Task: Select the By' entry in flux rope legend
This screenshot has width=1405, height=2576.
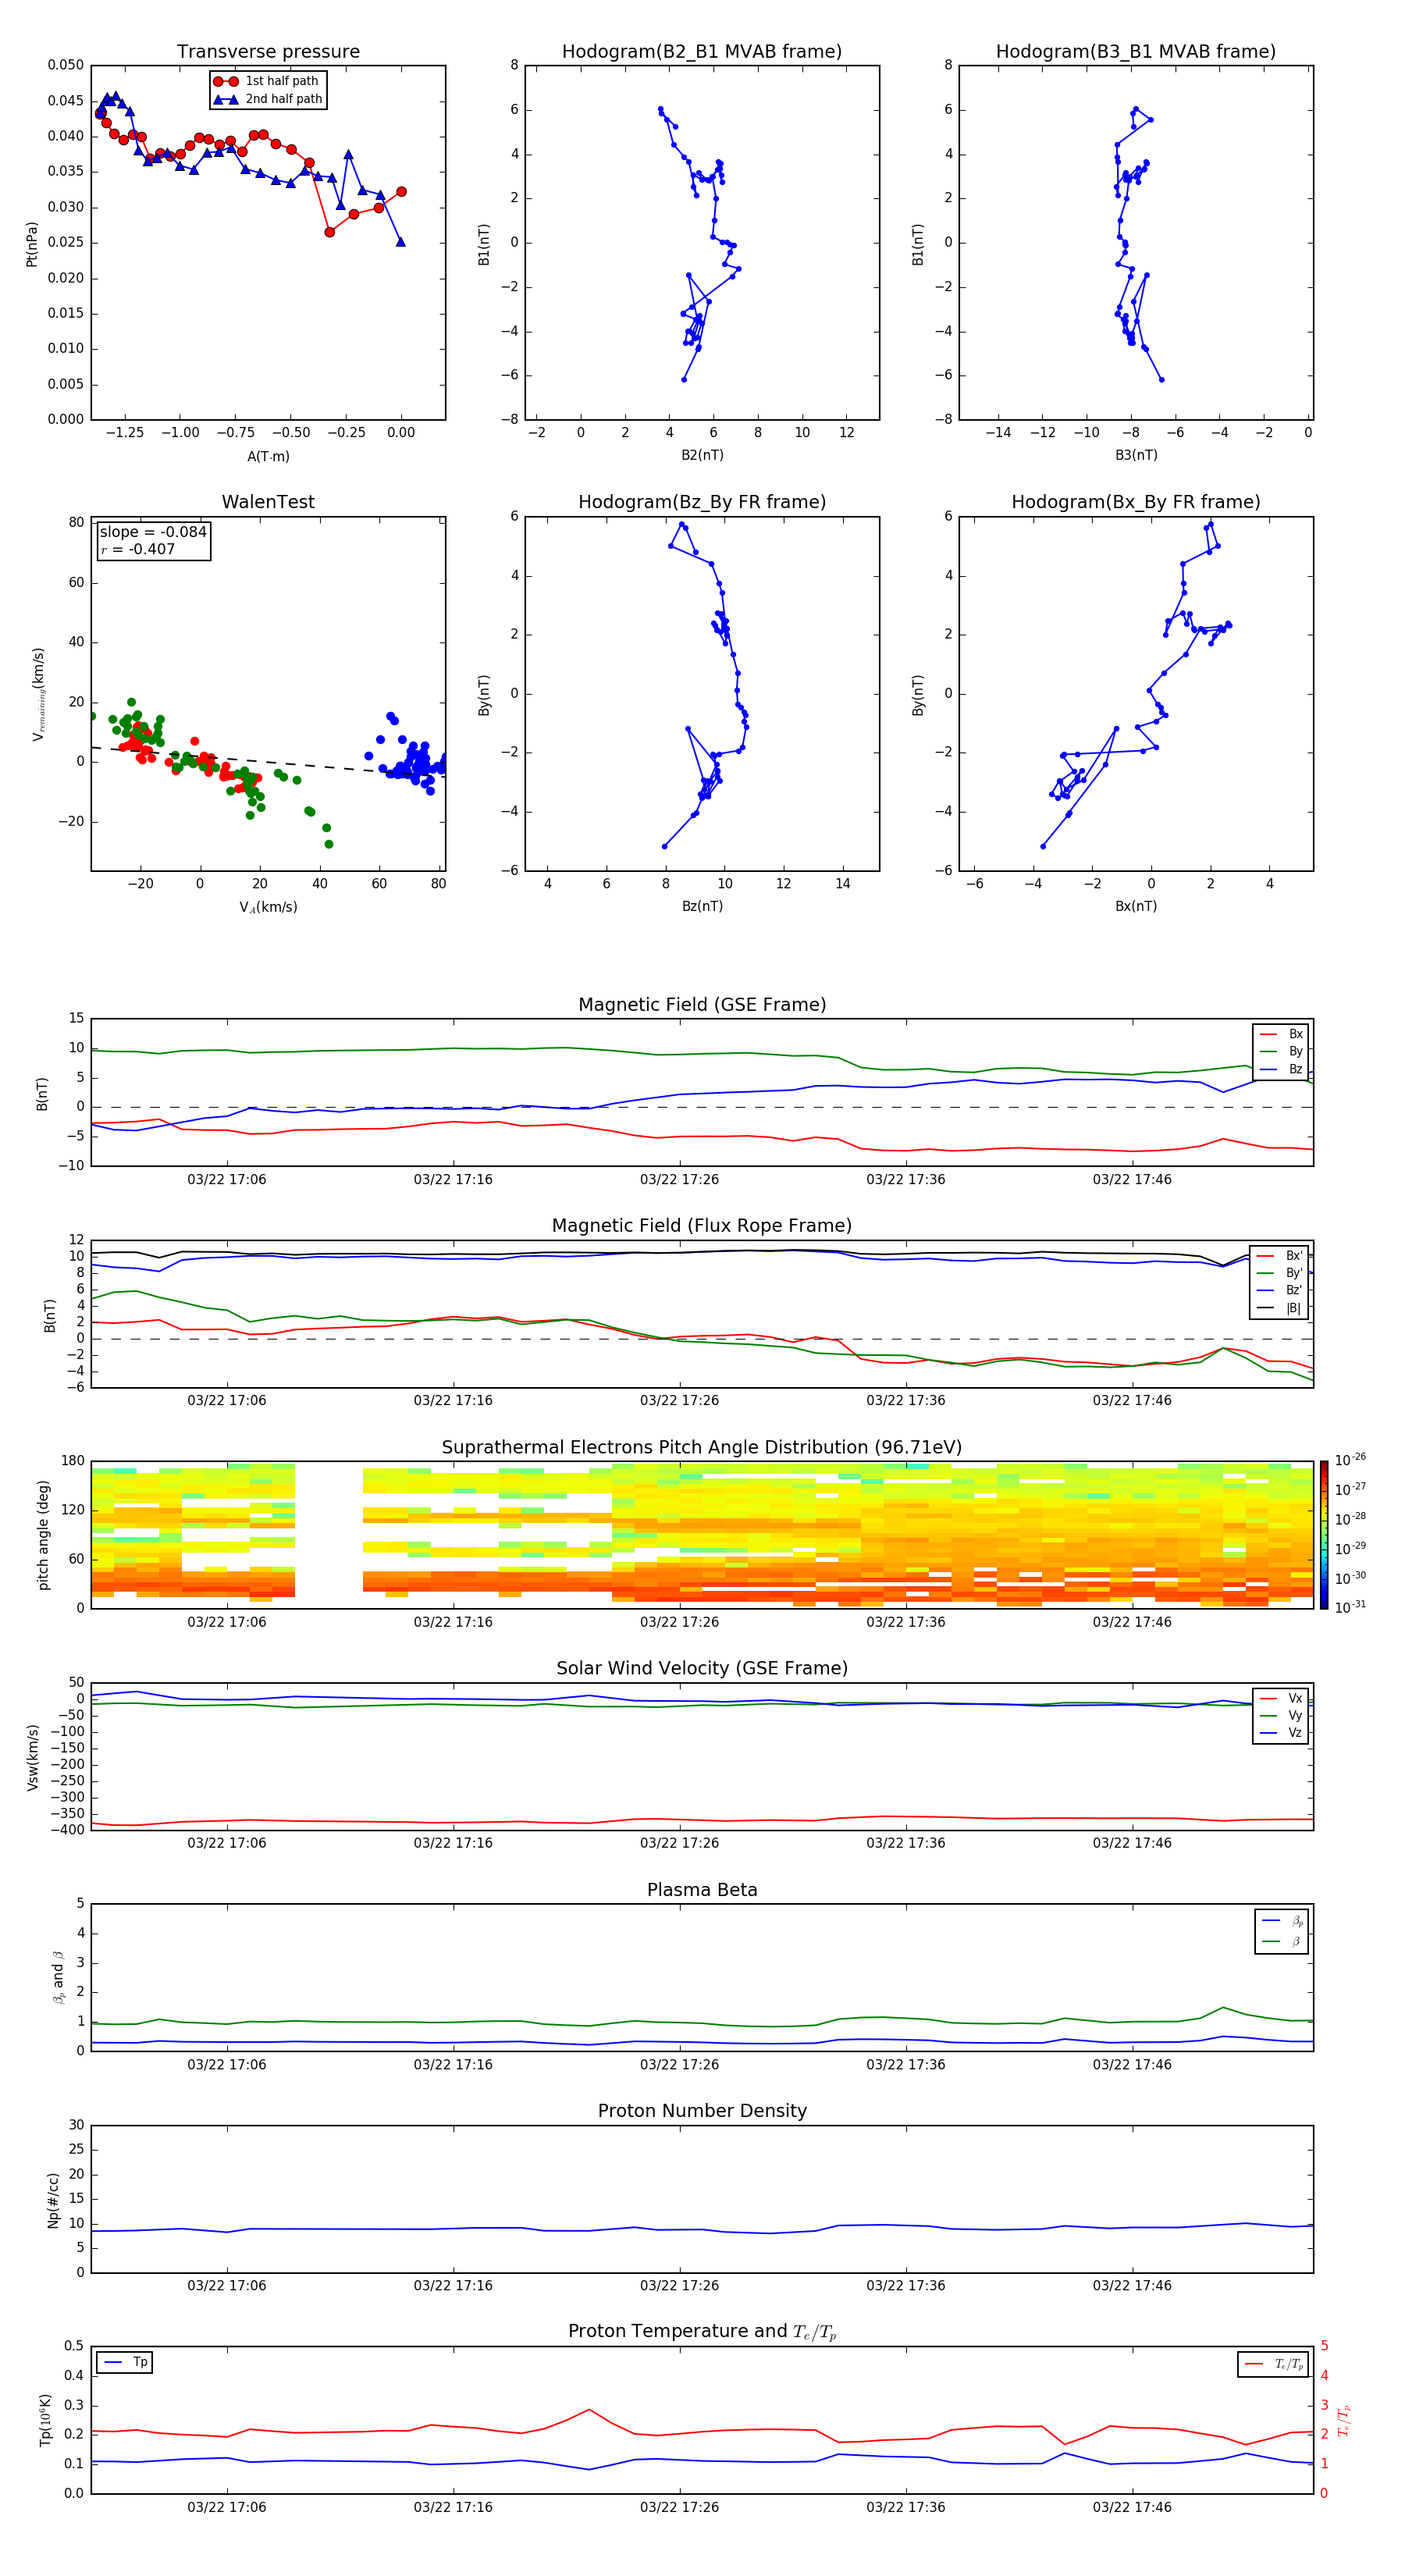Action: point(1280,1273)
